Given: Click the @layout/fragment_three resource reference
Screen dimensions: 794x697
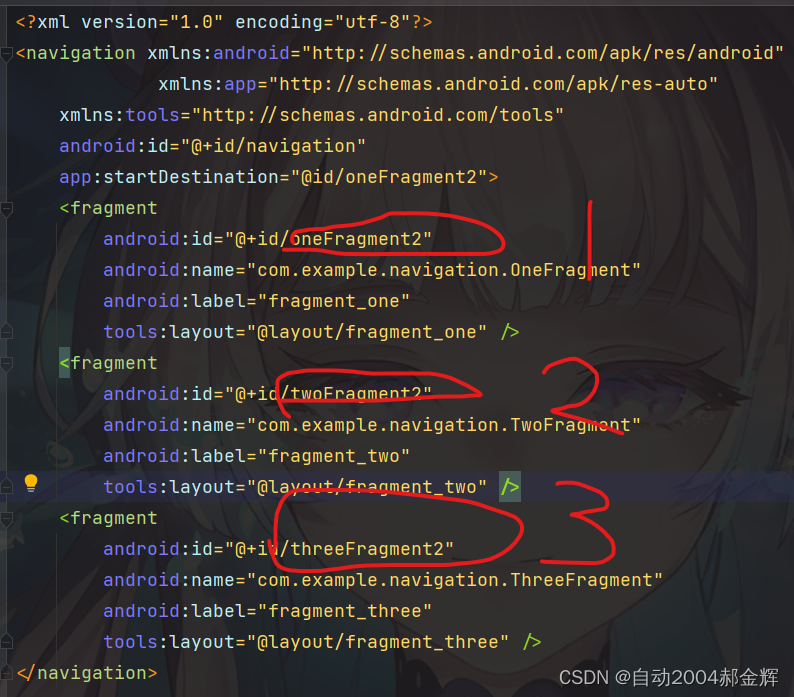Looking at the screenshot, I should coord(378,642).
